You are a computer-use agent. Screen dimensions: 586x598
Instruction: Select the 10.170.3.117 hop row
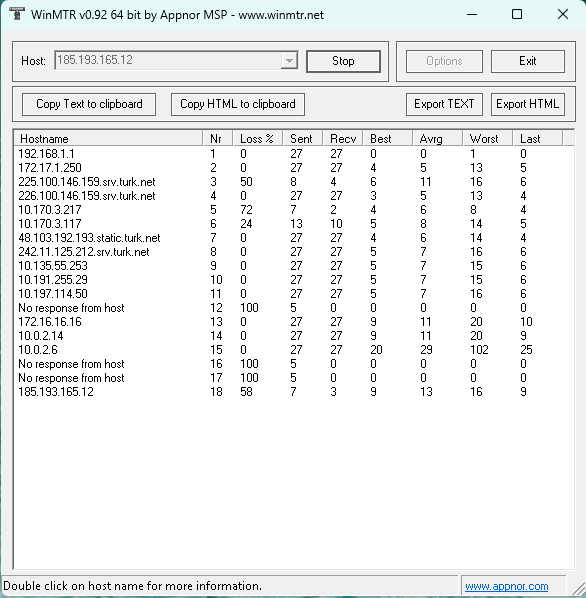(294, 224)
